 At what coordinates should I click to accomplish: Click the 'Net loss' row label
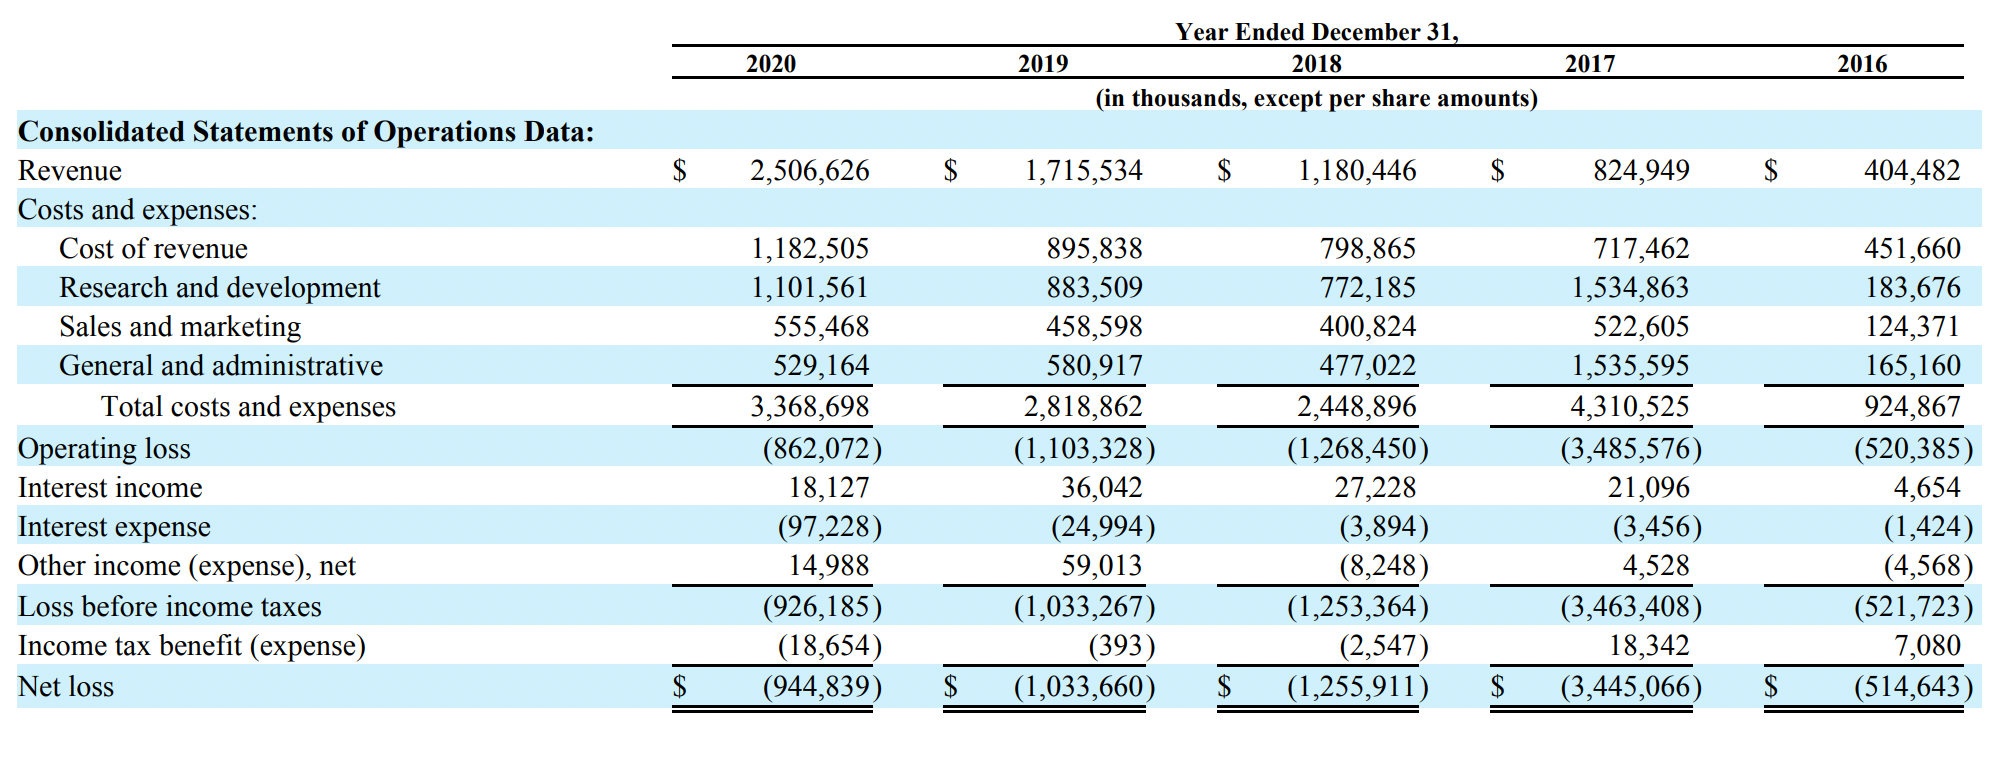tap(66, 687)
